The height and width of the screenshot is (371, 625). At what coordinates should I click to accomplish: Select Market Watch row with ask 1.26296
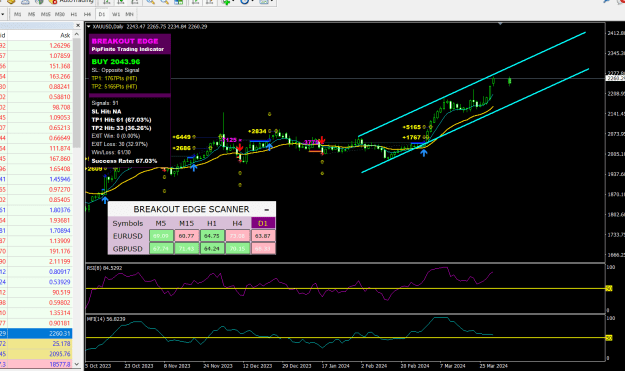[36, 45]
